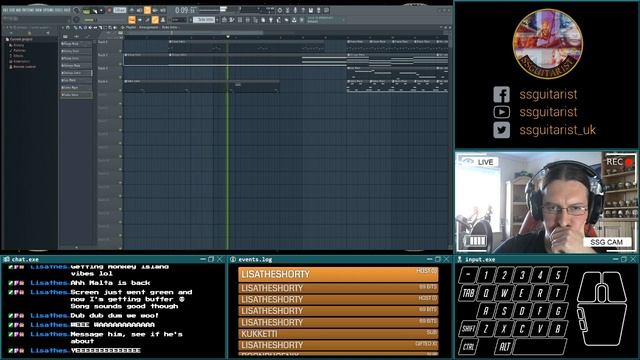
Task: Click the YouTube icon in the overlay
Action: (x=501, y=112)
